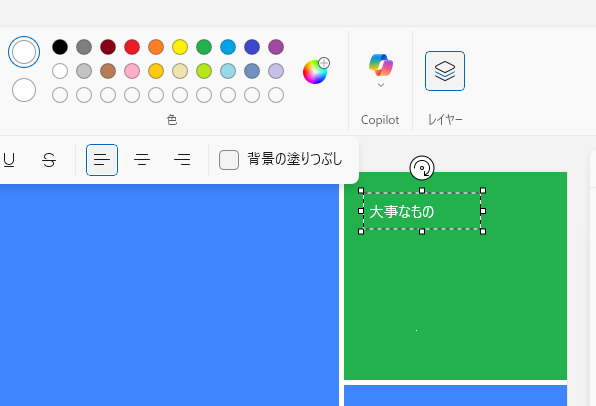
Task: Select Color 1 foreground circle
Action: pos(24,52)
